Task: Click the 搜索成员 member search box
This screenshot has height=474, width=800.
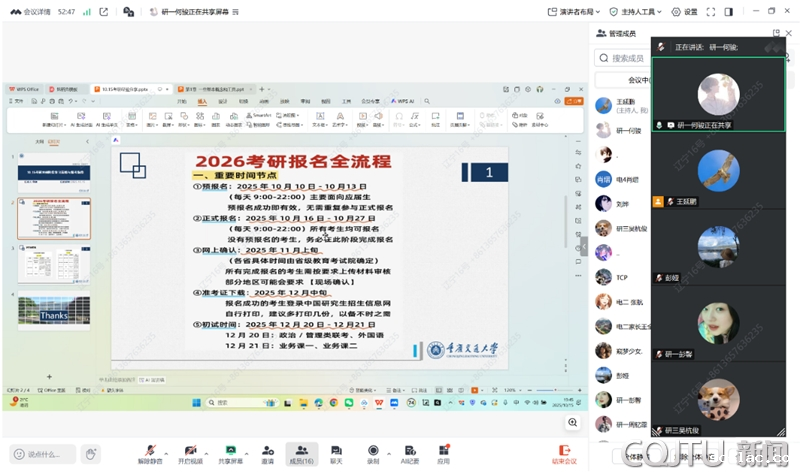Action: (628, 58)
